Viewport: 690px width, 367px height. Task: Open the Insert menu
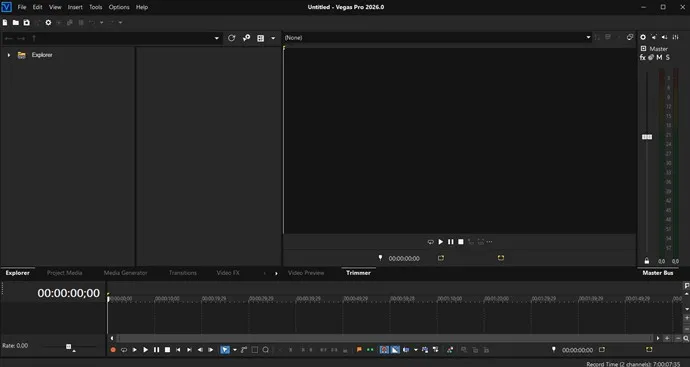75,7
